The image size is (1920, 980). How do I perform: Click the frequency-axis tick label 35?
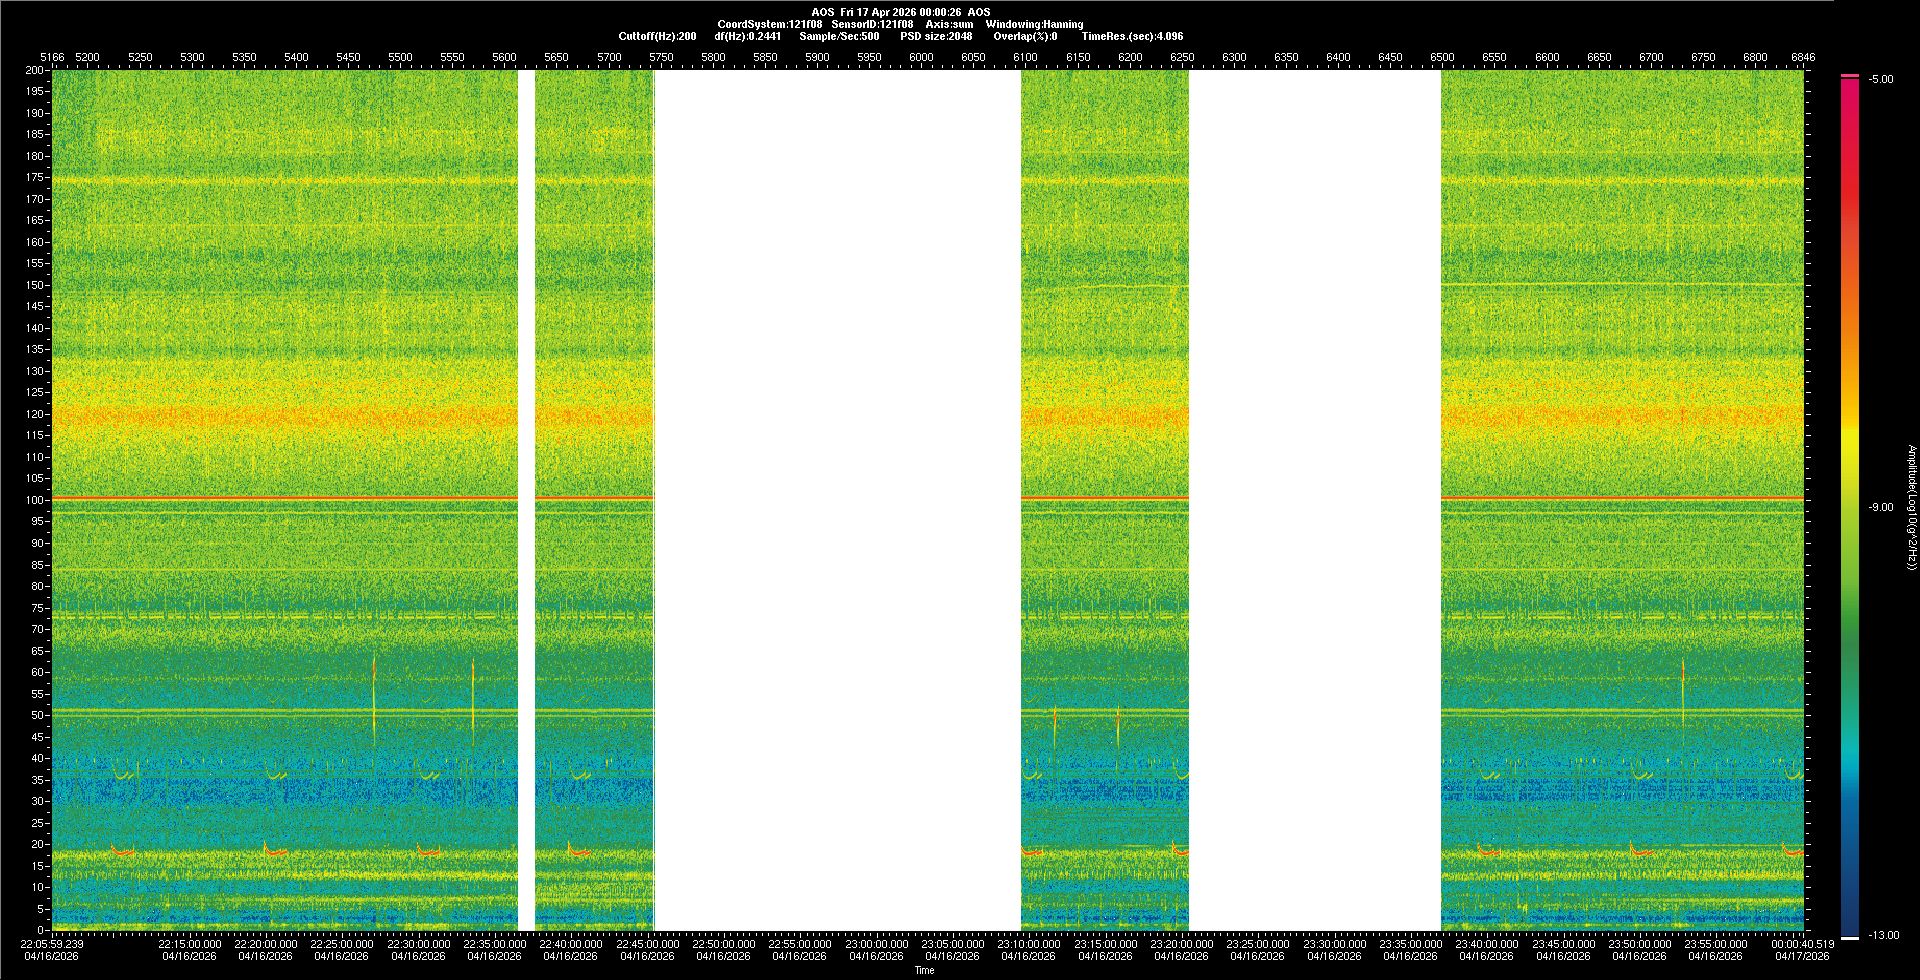click(38, 780)
